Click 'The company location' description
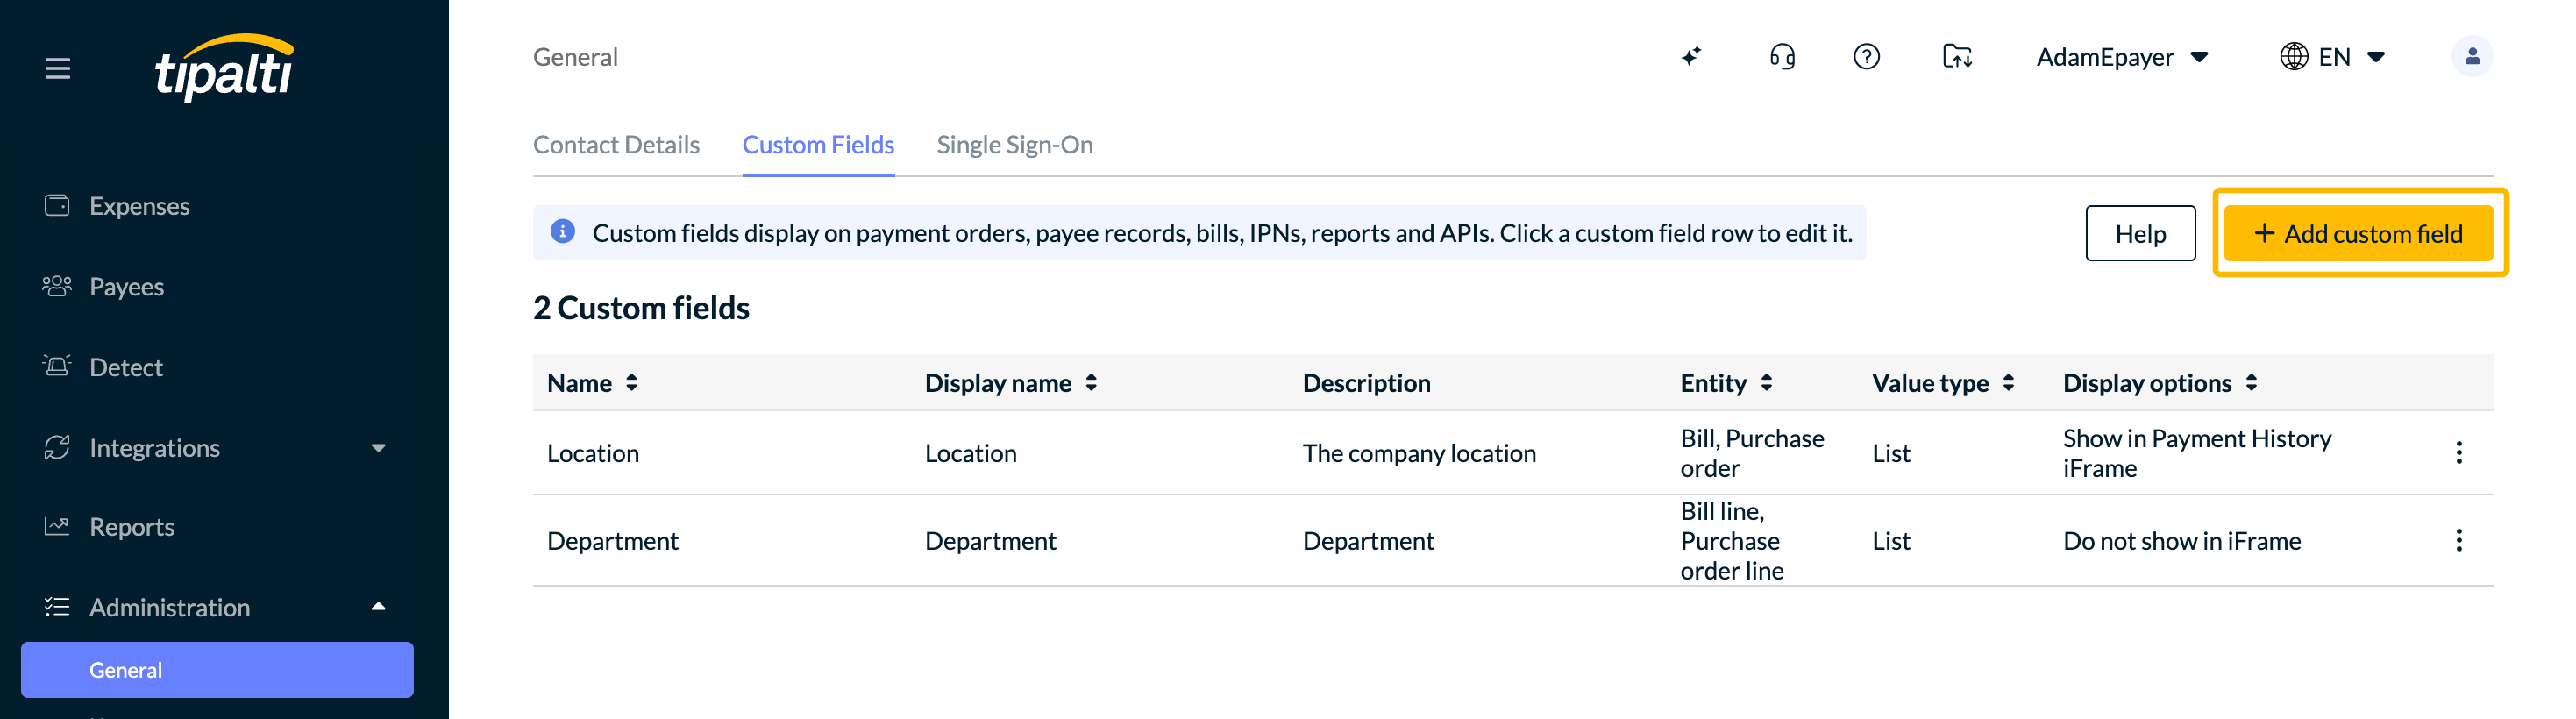 point(1419,453)
